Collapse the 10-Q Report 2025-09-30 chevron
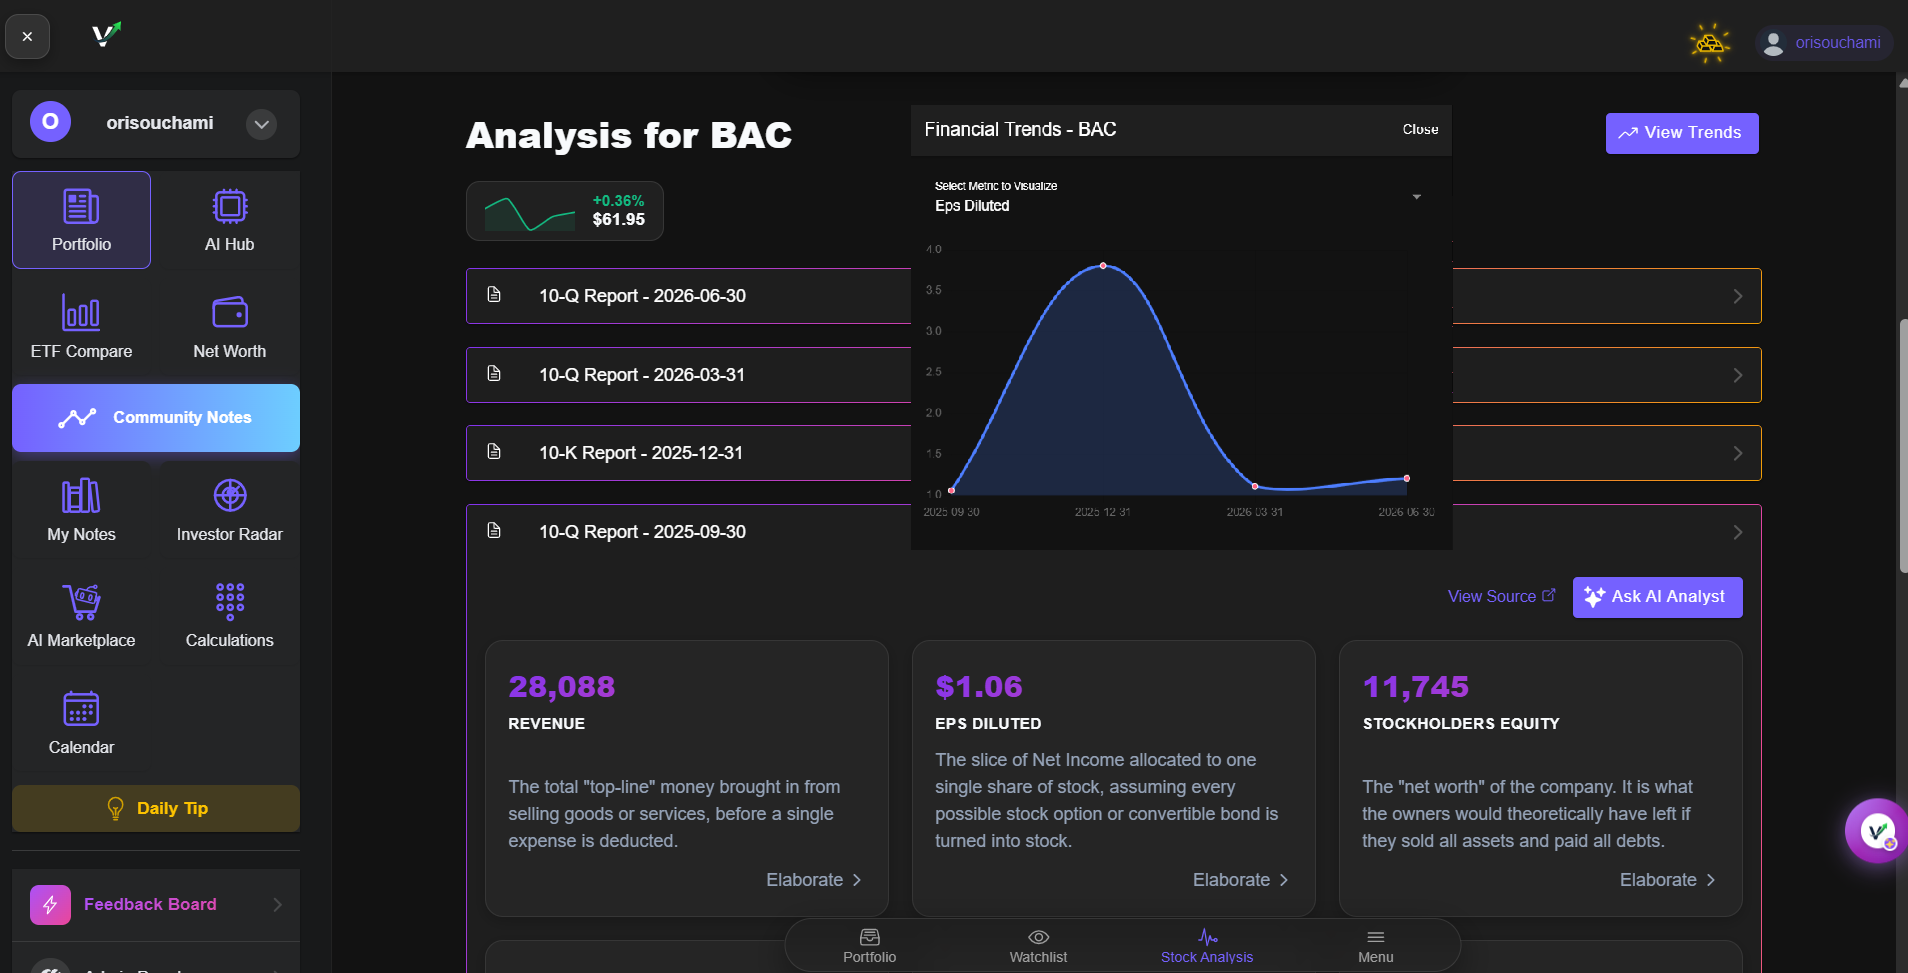Image resolution: width=1908 pixels, height=973 pixels. (1738, 532)
